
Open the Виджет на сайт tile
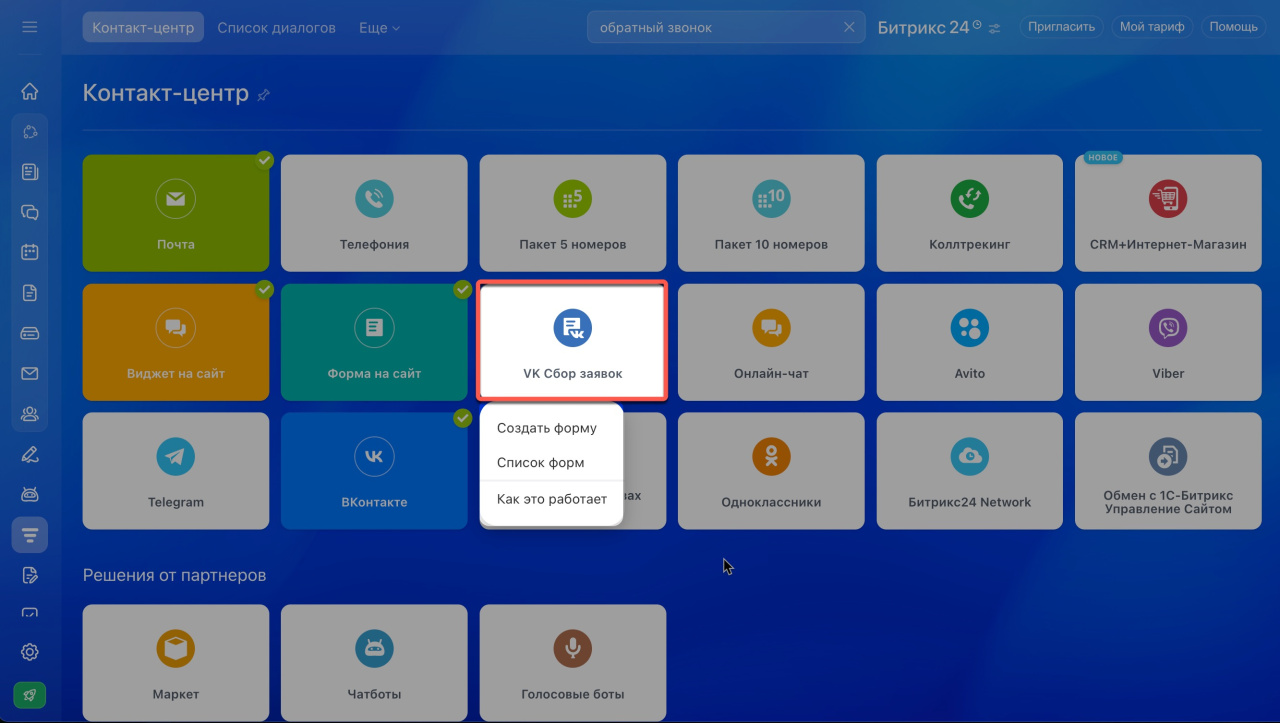point(176,342)
